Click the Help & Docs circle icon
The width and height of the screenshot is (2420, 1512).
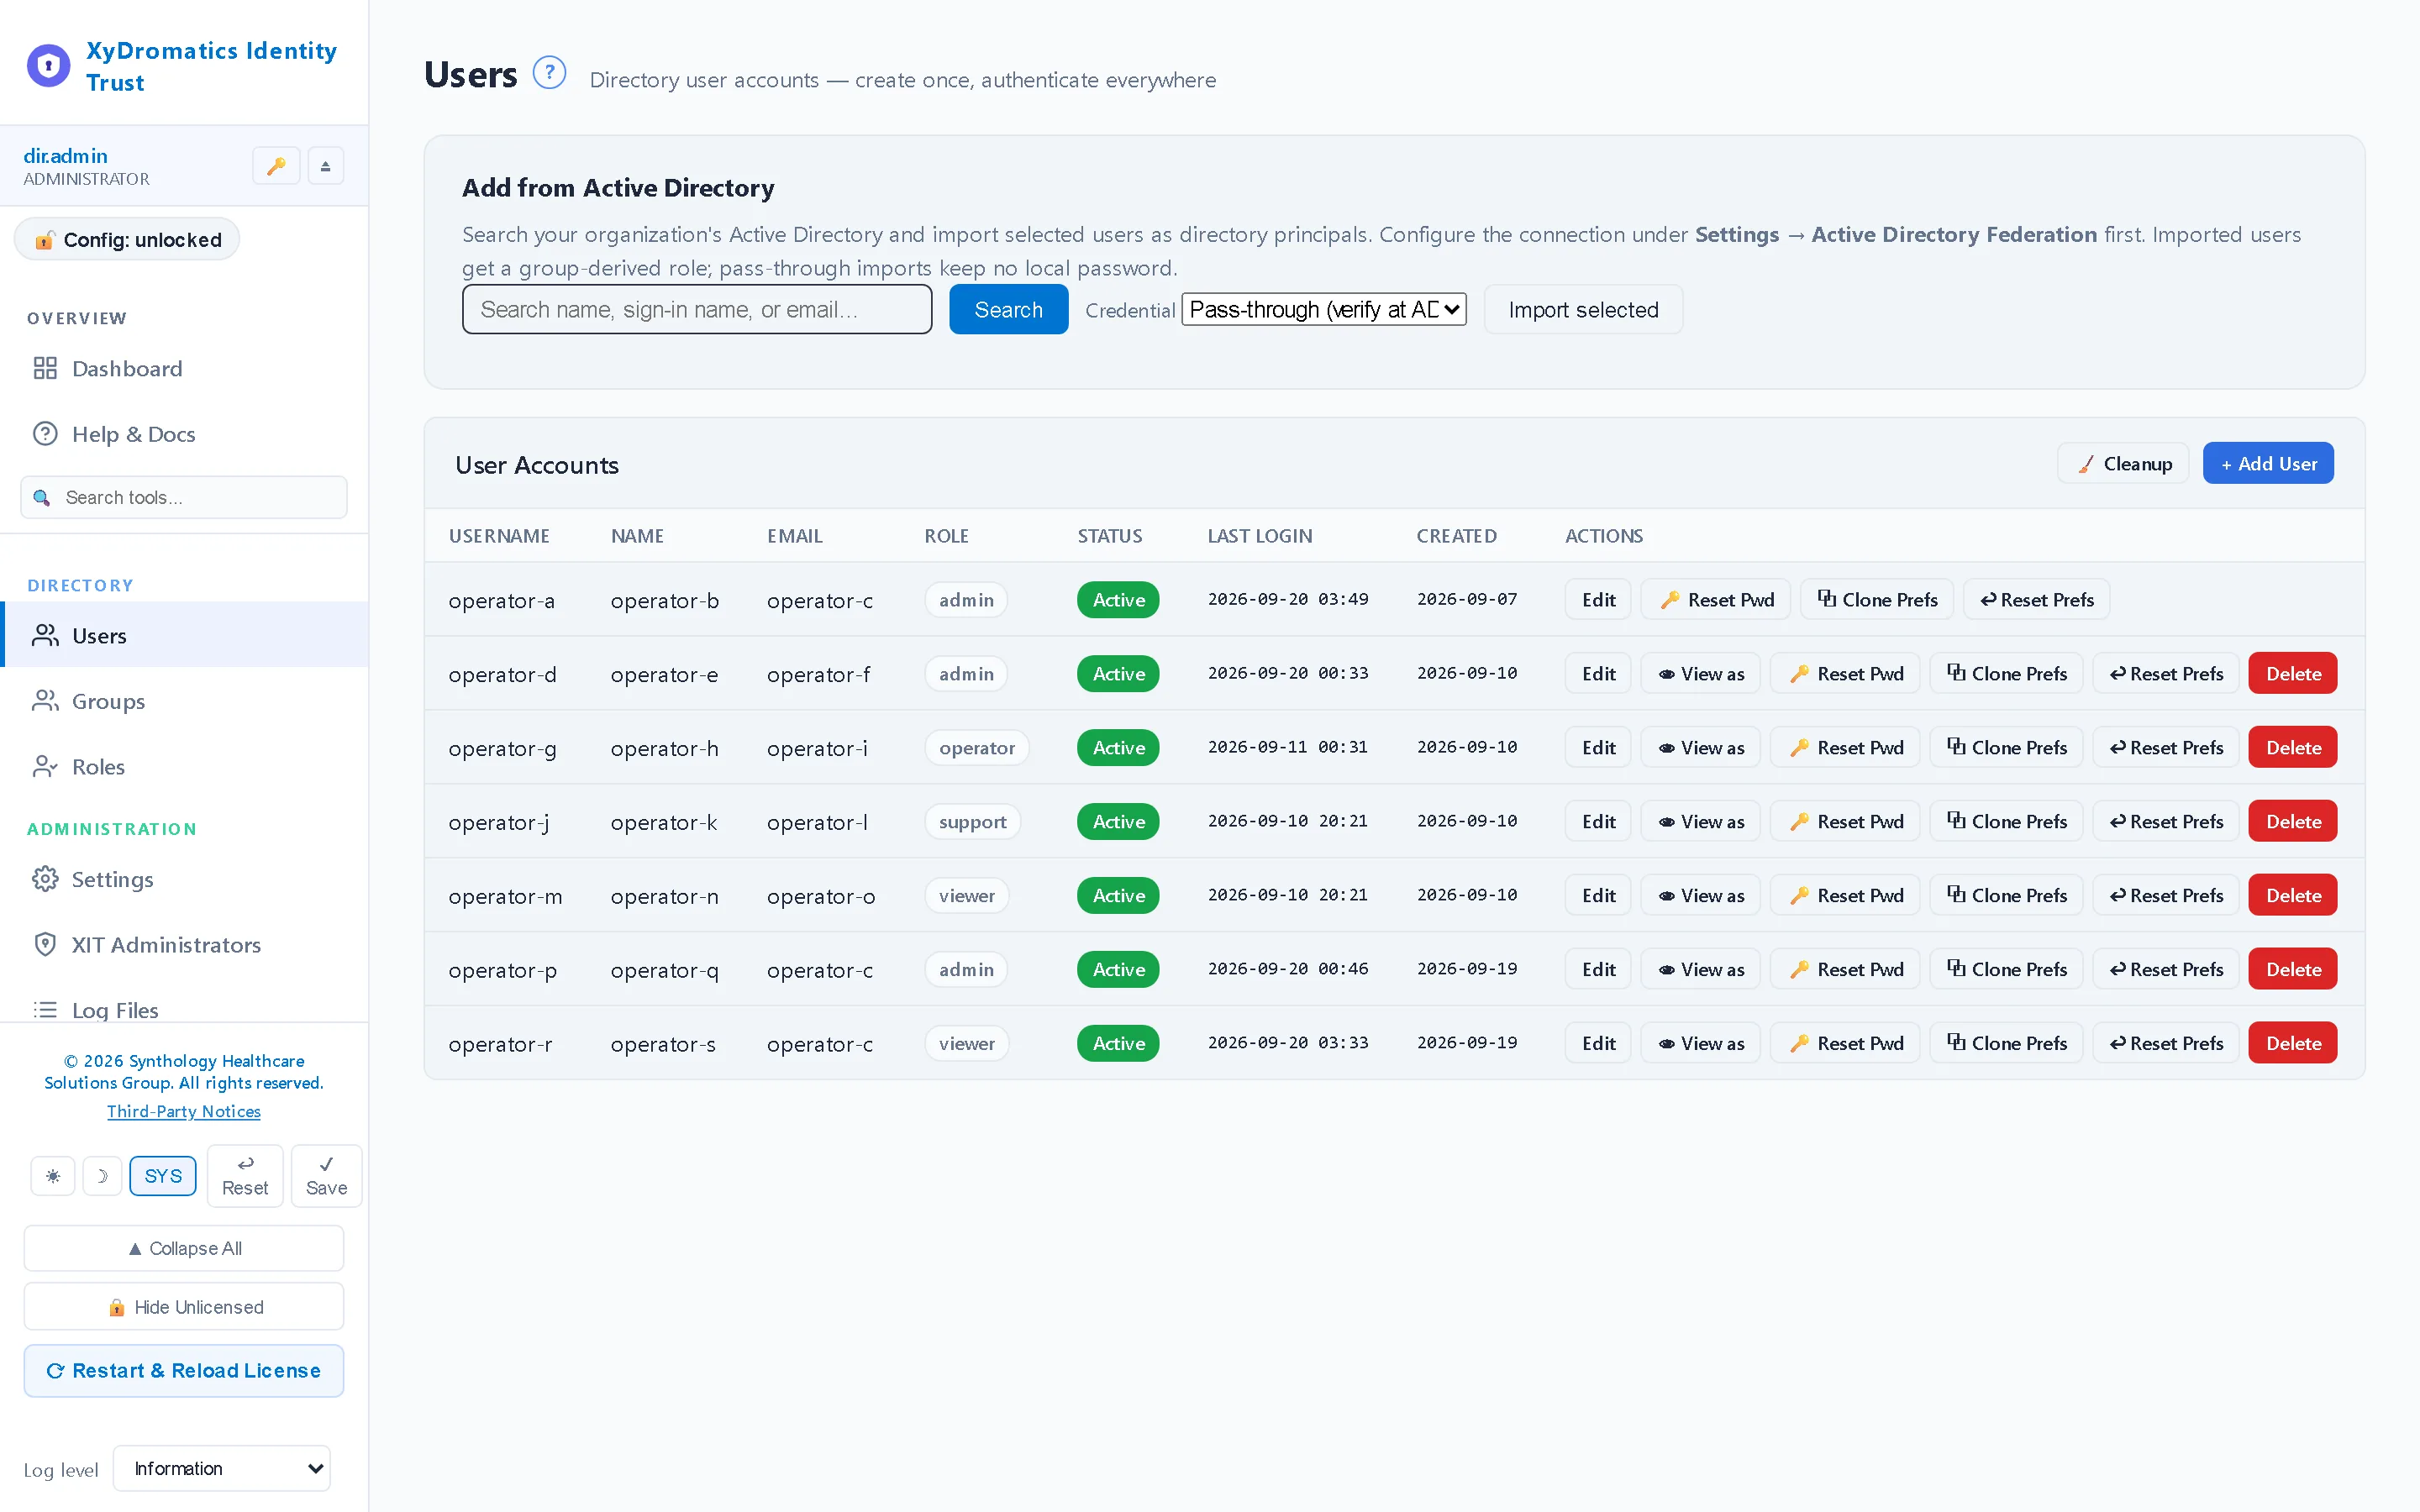click(45, 434)
